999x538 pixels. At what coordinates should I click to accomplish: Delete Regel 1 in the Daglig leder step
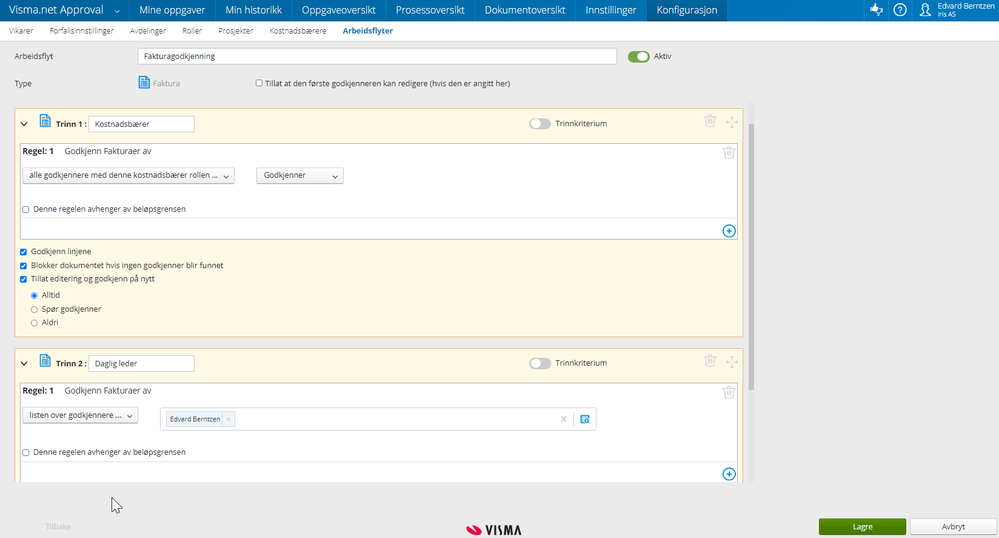pos(729,393)
